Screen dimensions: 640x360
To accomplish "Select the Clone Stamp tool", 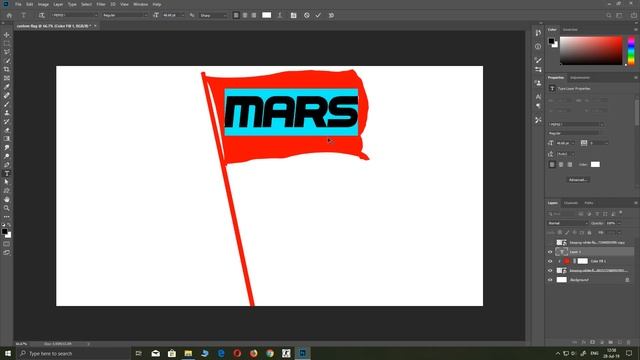I will [x=7, y=113].
